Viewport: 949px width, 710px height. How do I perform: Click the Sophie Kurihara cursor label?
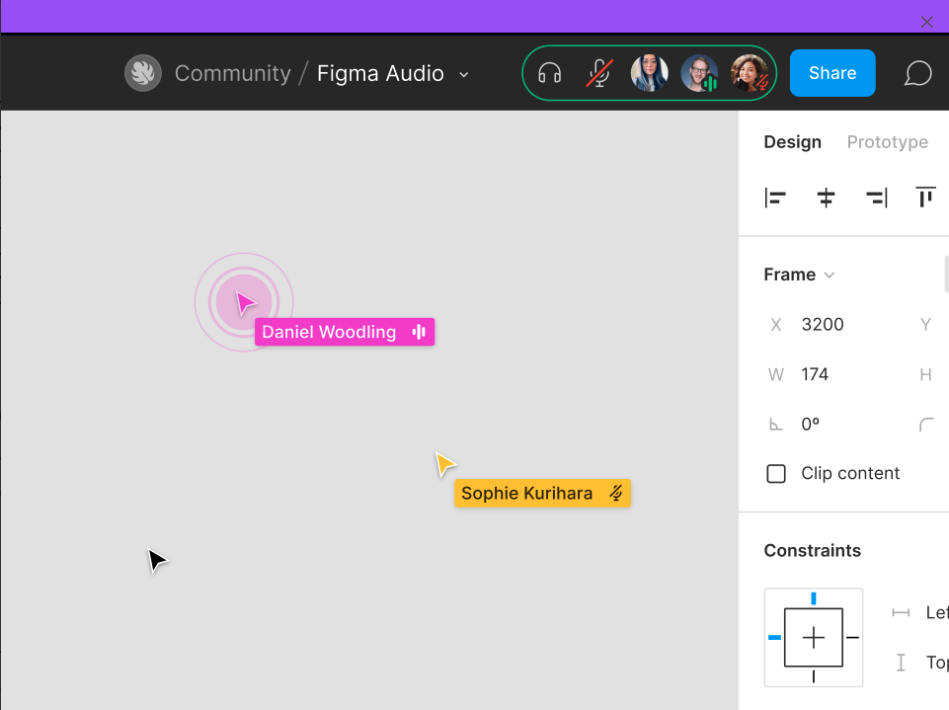point(542,493)
